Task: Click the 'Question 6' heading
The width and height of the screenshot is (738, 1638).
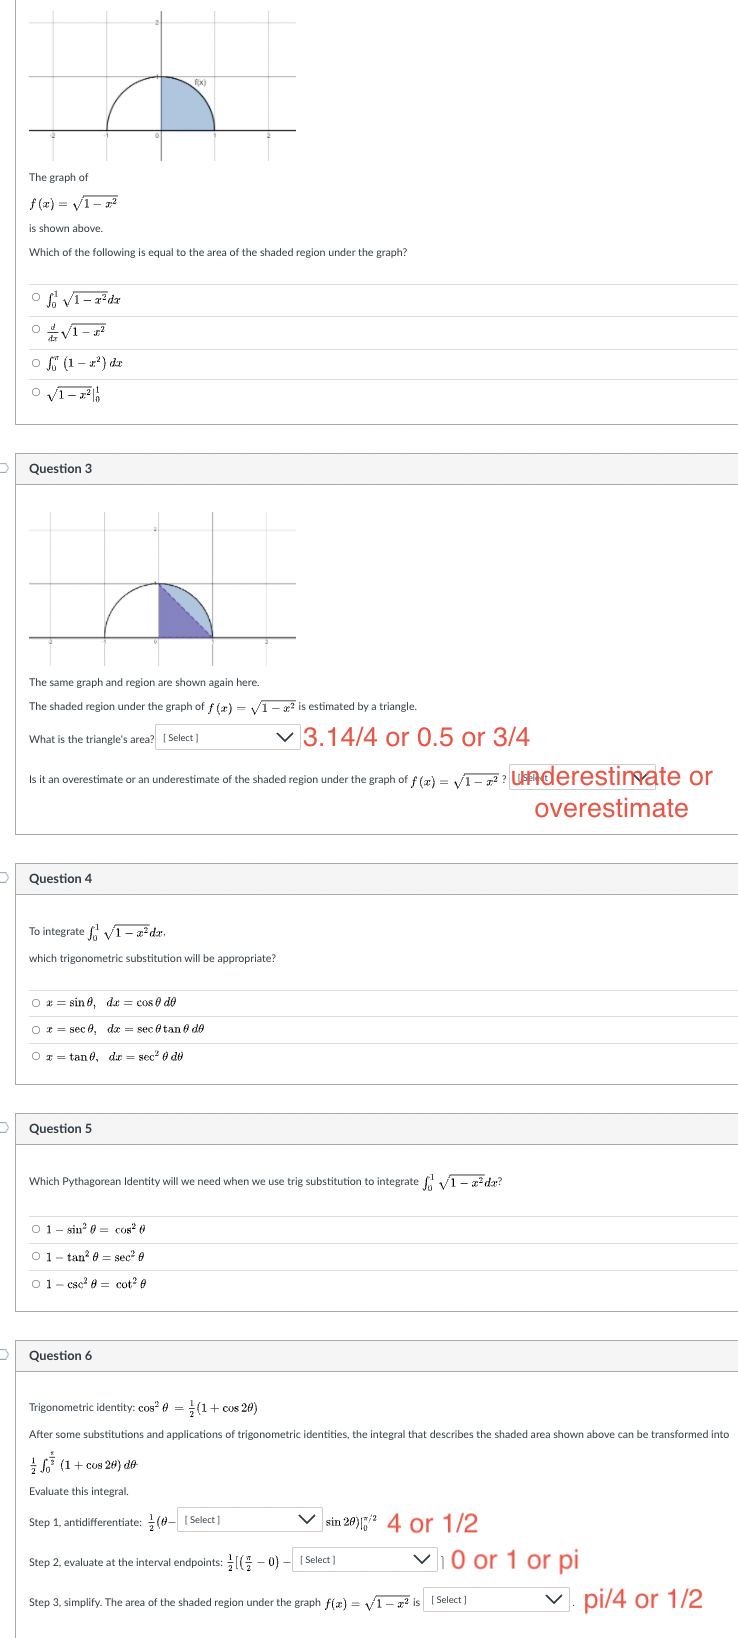Action: pos(60,1355)
